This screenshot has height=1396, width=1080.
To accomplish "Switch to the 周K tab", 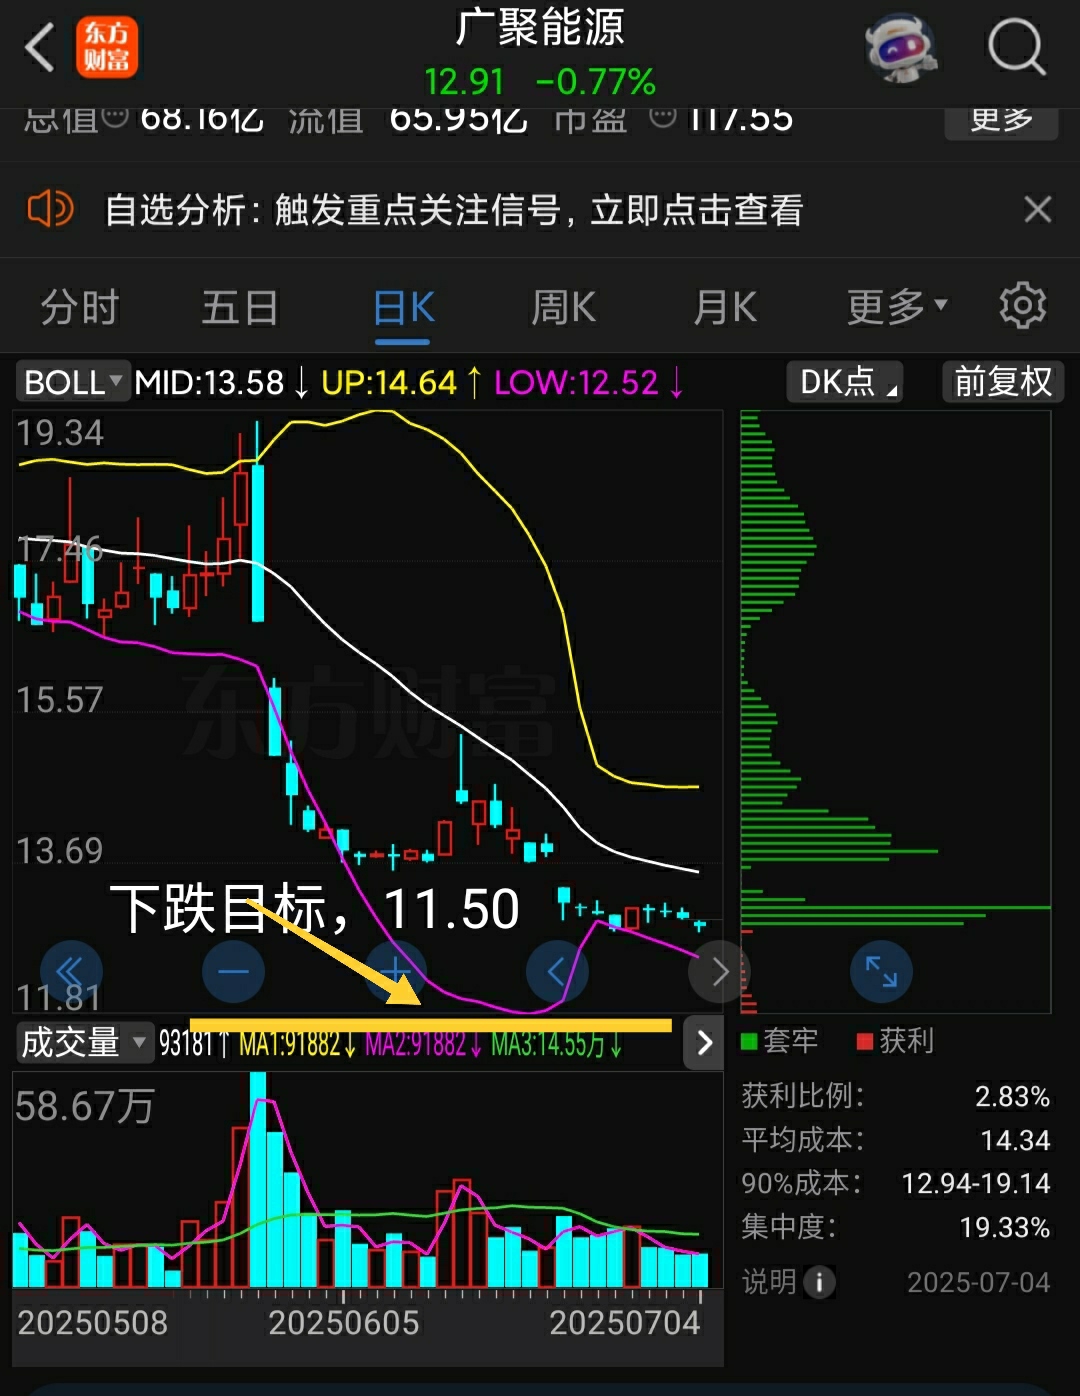I will pos(564,307).
